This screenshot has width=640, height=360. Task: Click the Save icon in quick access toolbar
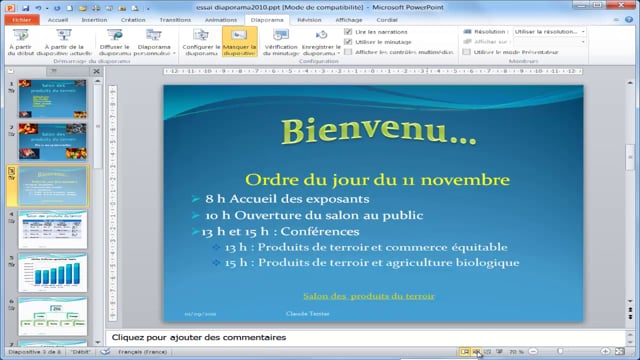tap(25, 8)
